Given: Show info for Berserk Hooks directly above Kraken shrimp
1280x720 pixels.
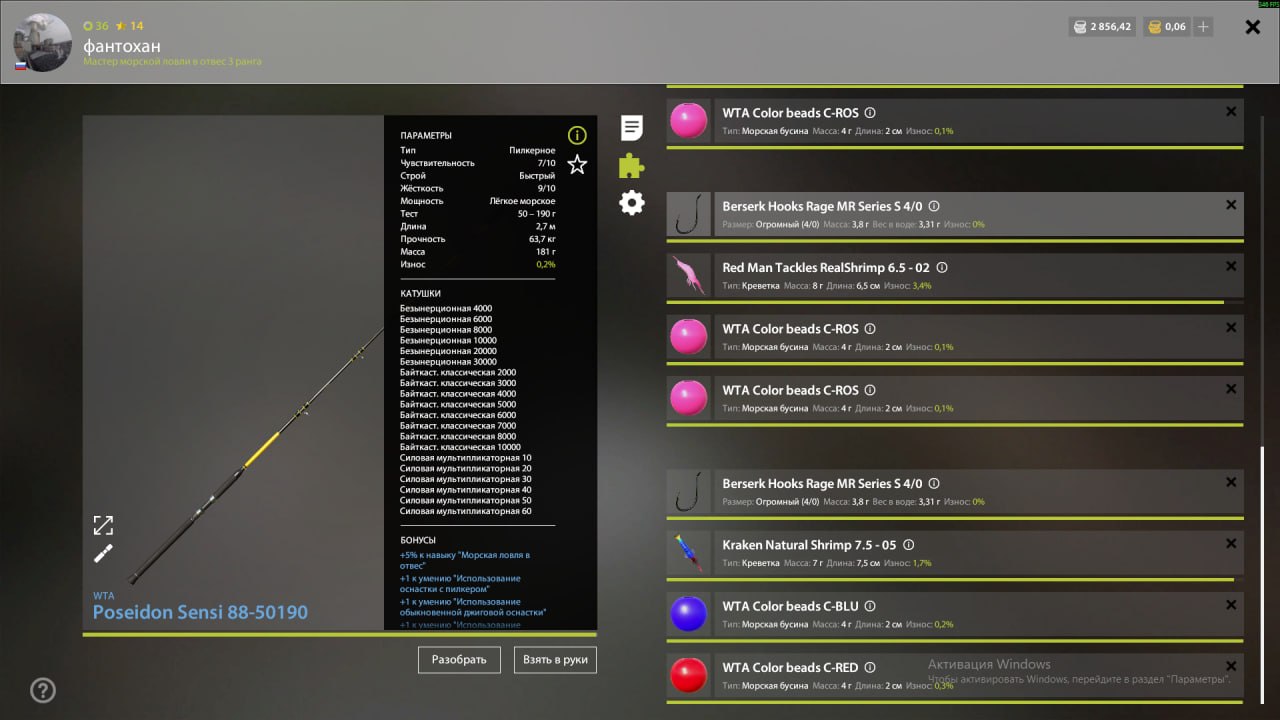Looking at the screenshot, I should [x=934, y=484].
